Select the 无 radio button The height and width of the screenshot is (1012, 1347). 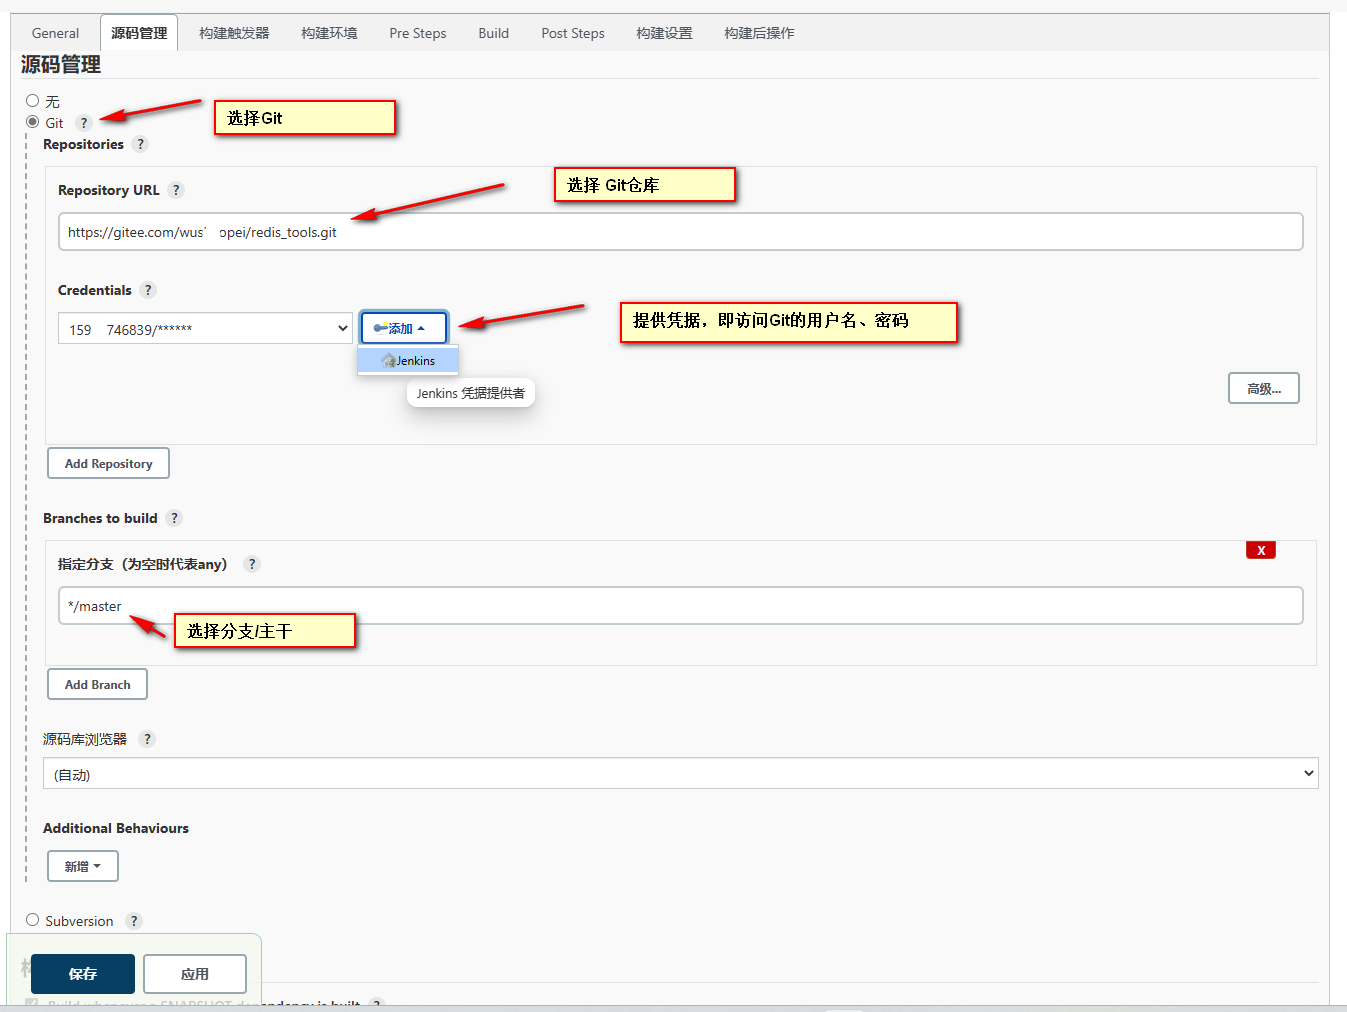[x=32, y=100]
